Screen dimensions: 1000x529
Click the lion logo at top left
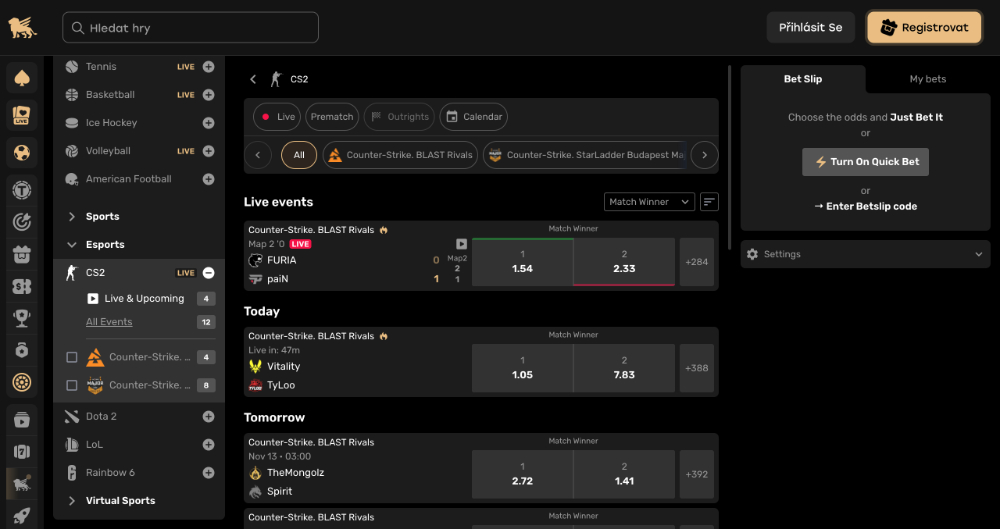click(22, 27)
